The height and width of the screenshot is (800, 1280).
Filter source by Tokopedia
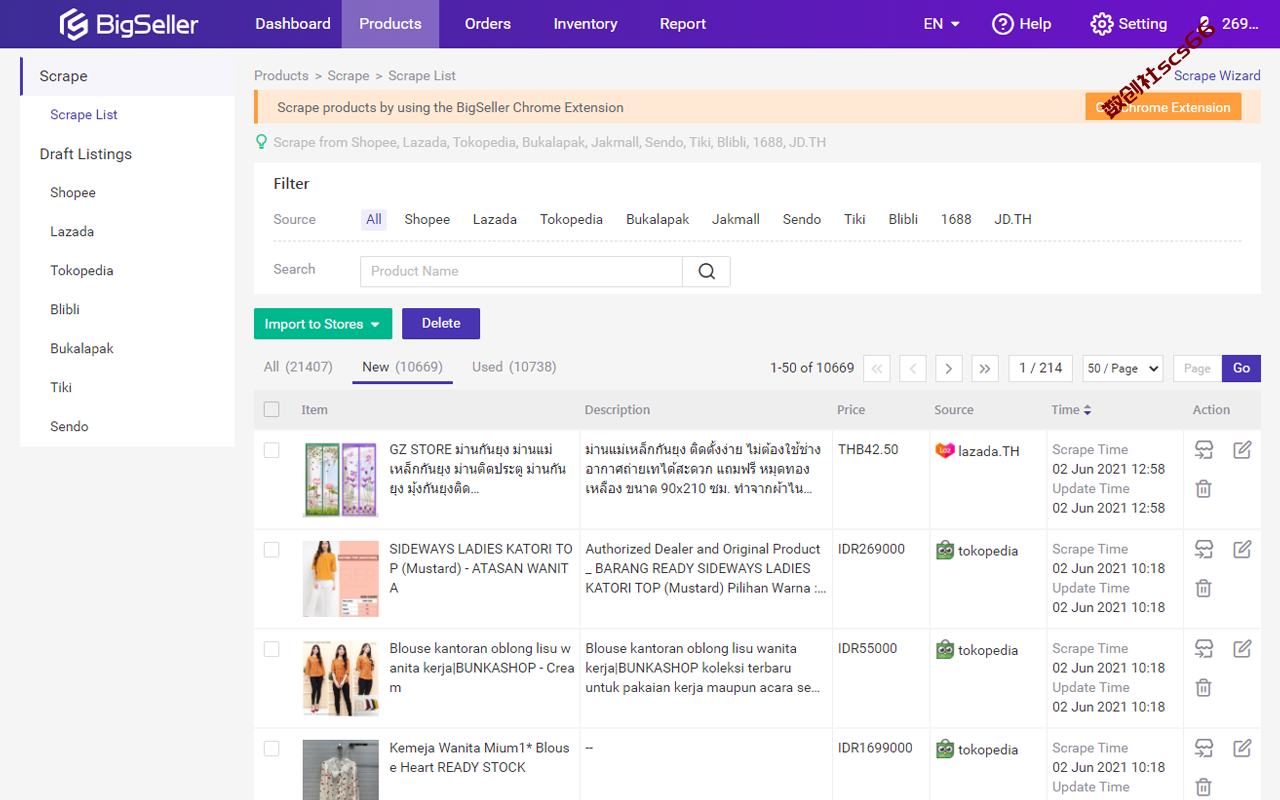pyautogui.click(x=571, y=219)
